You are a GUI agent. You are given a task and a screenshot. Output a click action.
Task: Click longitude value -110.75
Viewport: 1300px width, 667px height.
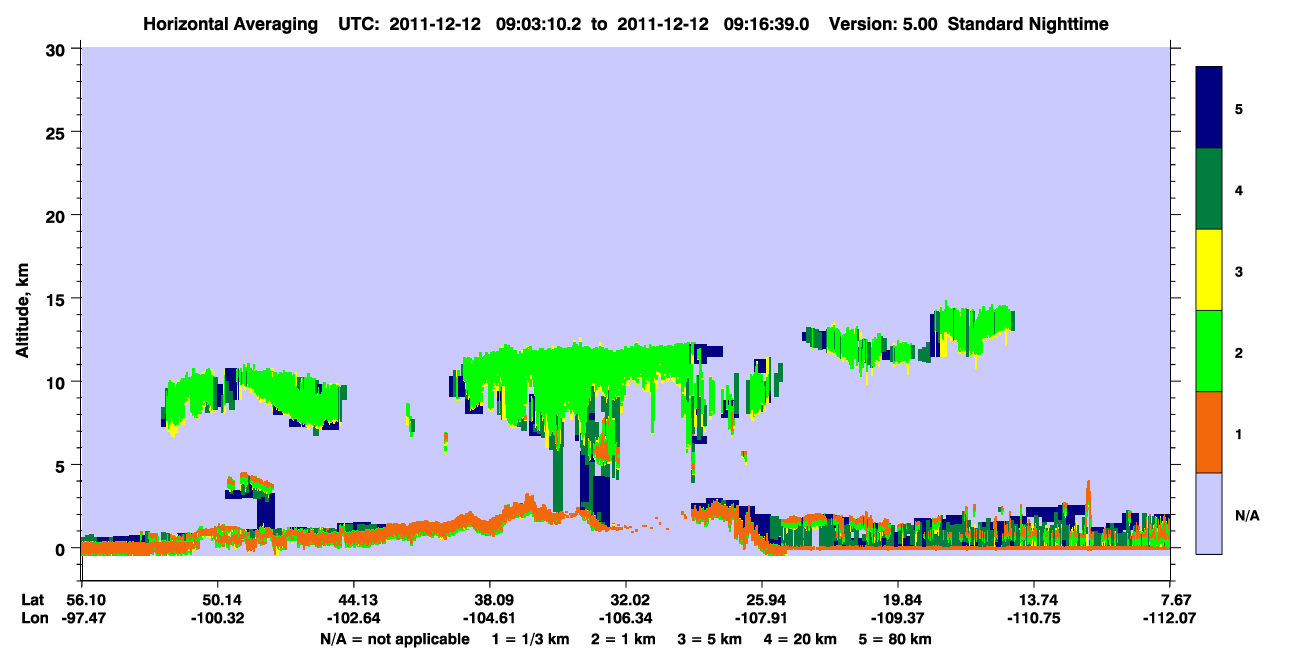[1034, 618]
